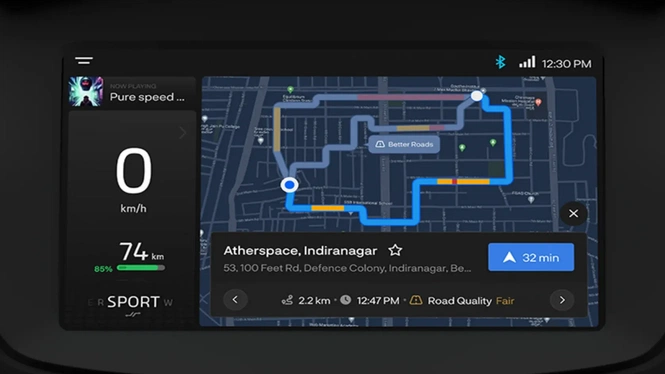Image resolution: width=665 pixels, height=374 pixels.
Task: Tap the clock icon beside 12:47 PM
Action: (346, 300)
